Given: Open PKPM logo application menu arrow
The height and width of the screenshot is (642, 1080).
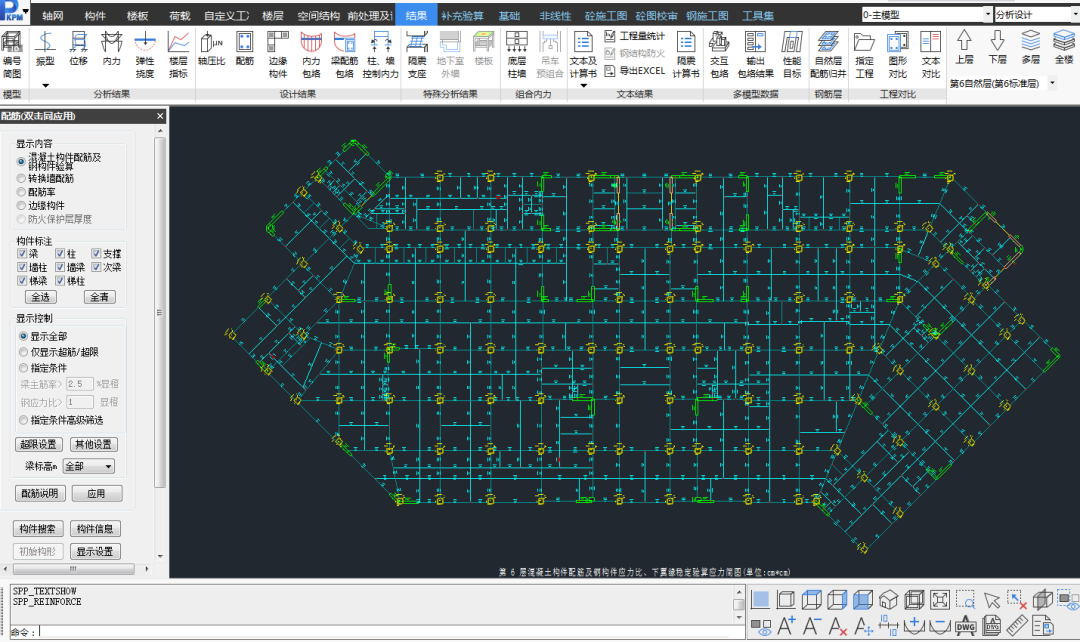Looking at the screenshot, I should 26,12.
